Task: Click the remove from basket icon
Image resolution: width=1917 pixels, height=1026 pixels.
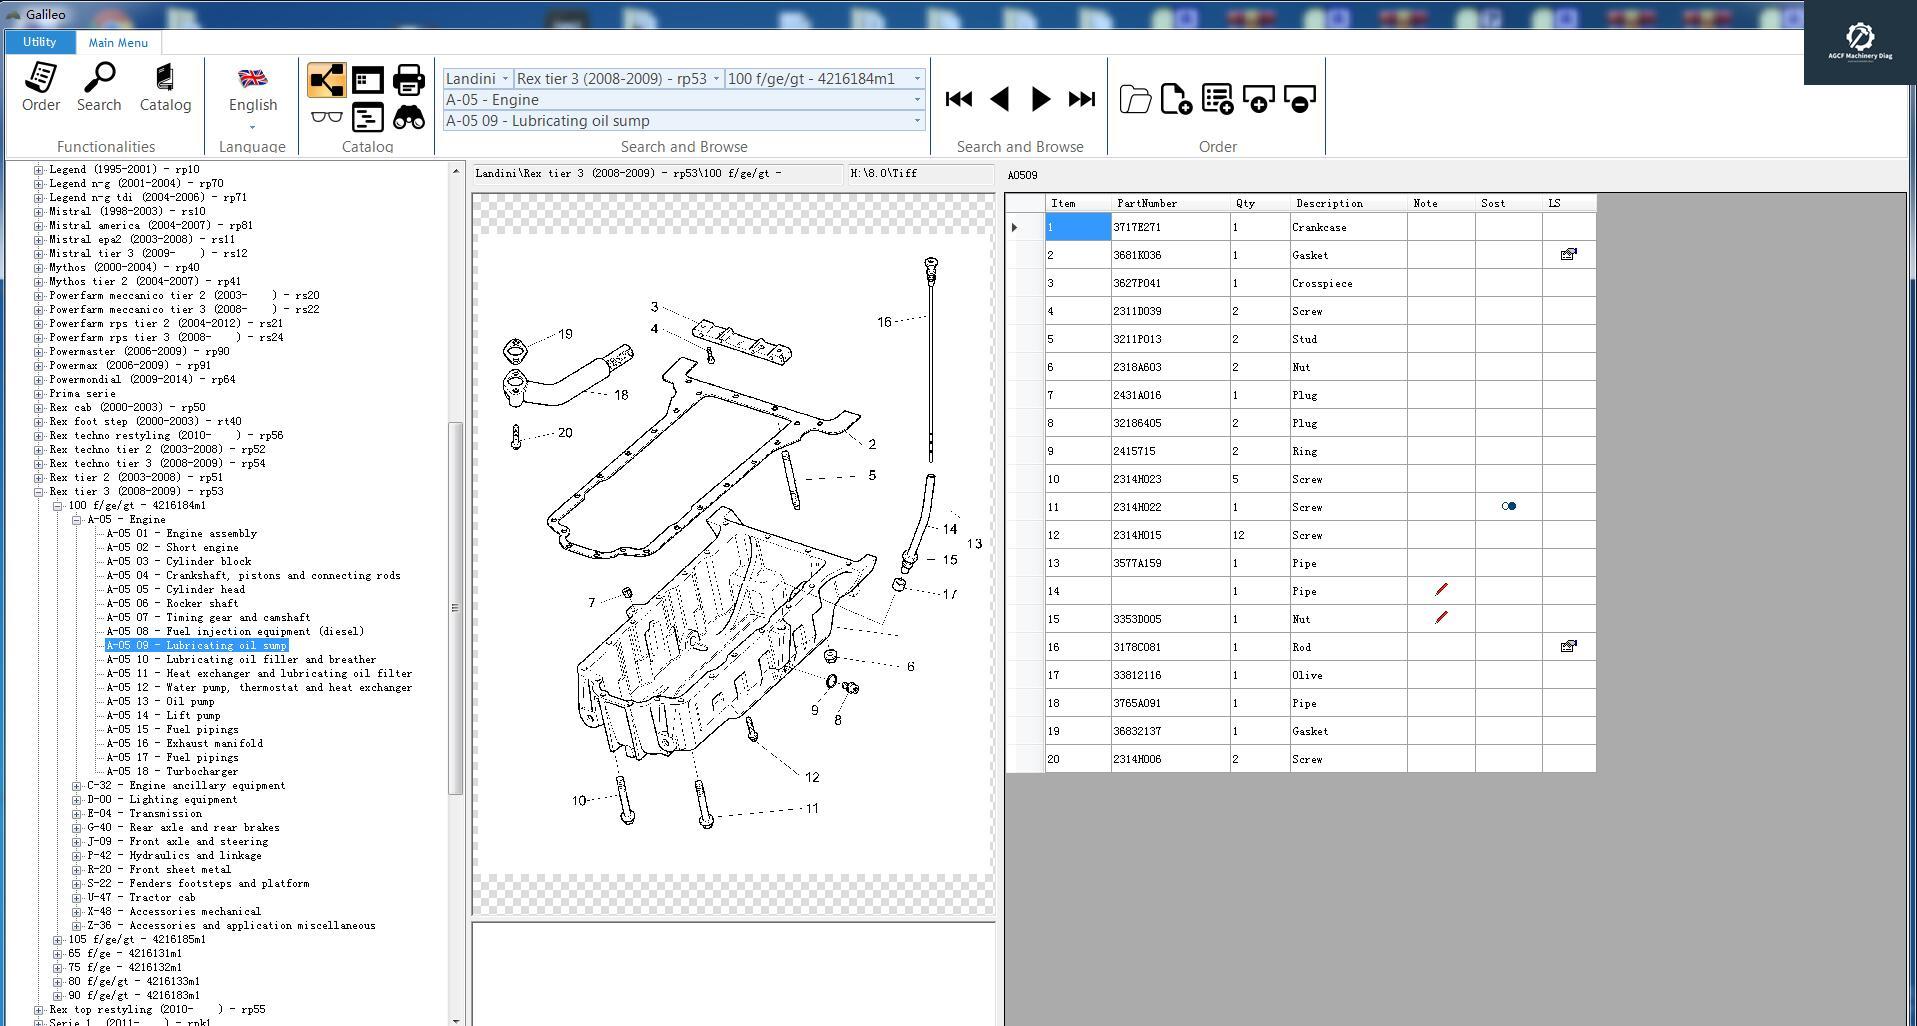Action: (x=1299, y=99)
